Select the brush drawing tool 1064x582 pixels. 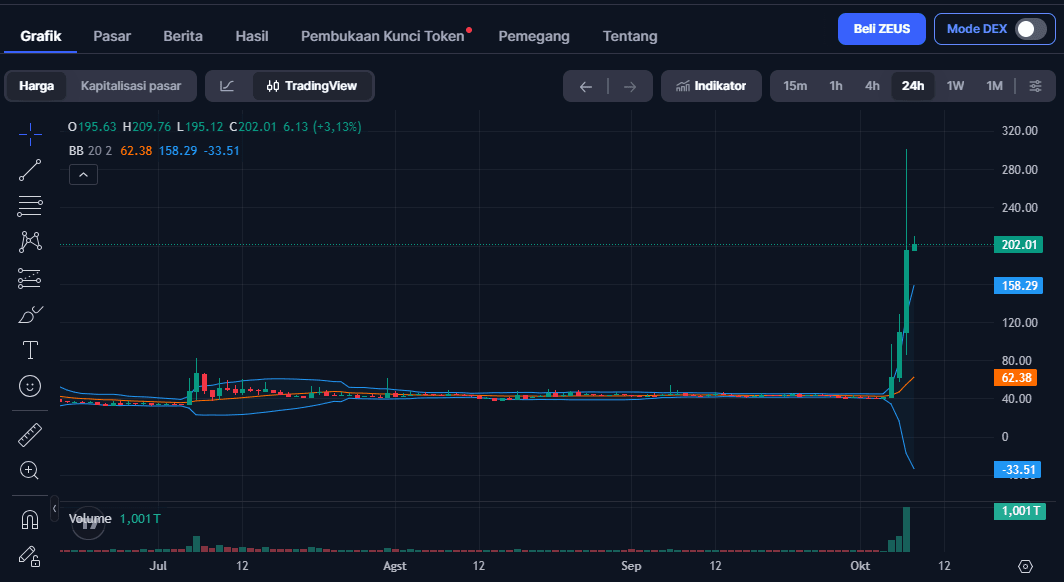click(30, 314)
